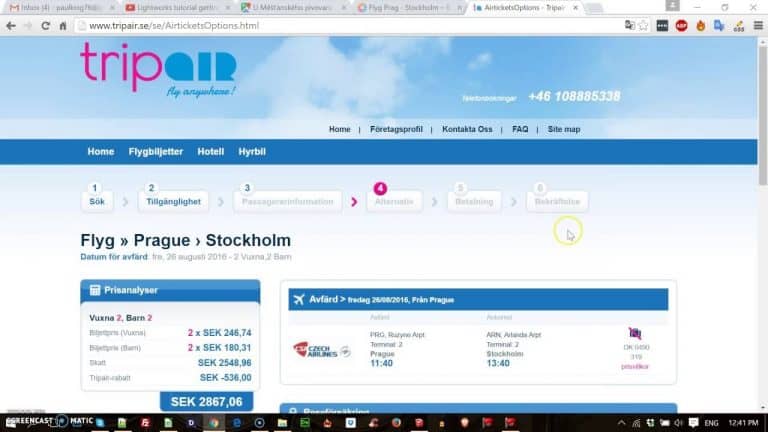Open Chrome from the Windows taskbar
Screen dimensions: 768x432
pyautogui.click(x=214, y=423)
